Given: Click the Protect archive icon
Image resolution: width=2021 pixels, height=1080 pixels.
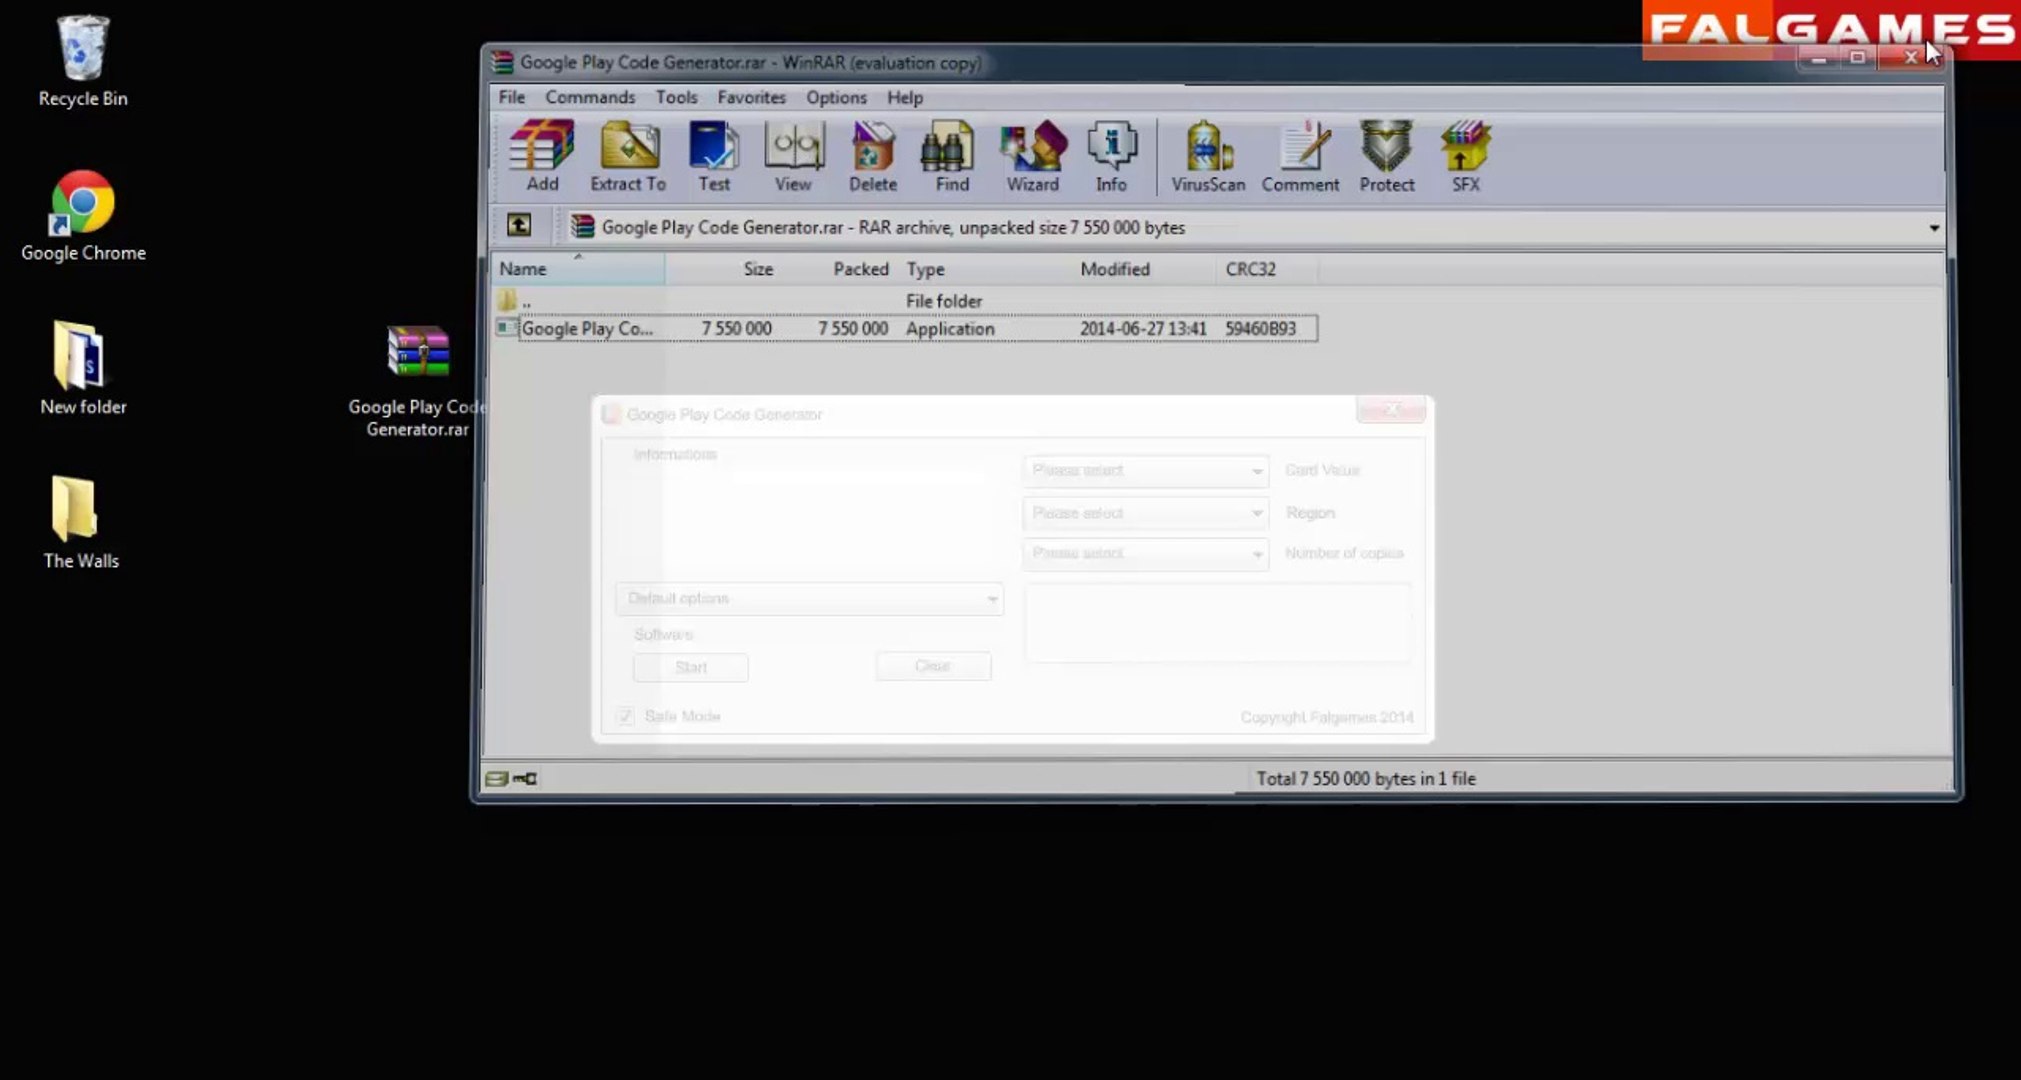Looking at the screenshot, I should point(1386,155).
